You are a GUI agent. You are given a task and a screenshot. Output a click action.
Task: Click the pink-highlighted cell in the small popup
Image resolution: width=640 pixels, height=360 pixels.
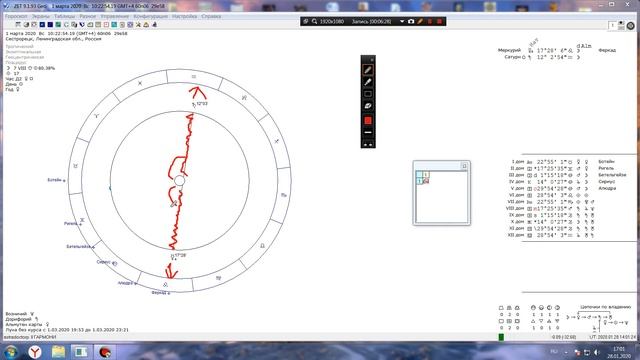pos(426,181)
